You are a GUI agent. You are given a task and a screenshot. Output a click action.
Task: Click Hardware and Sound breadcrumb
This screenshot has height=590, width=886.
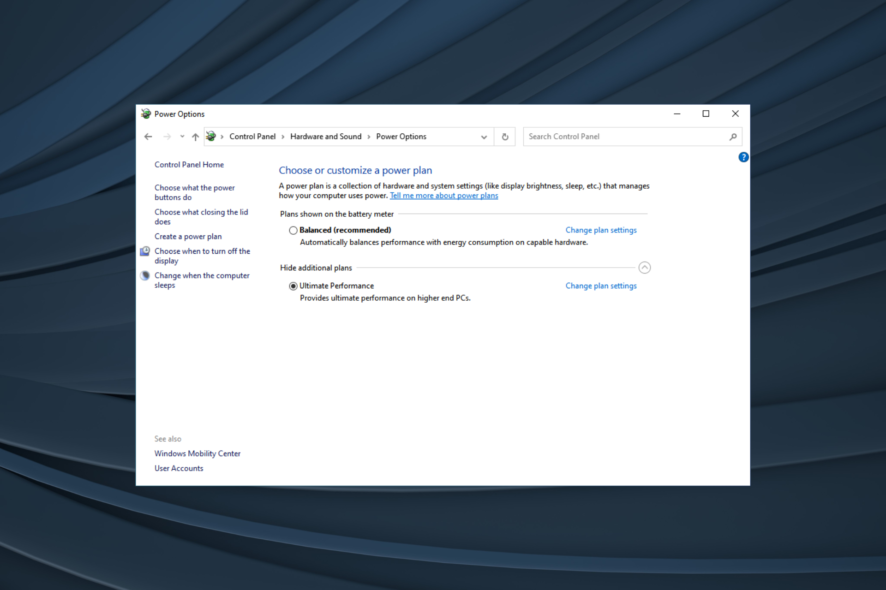click(326, 137)
